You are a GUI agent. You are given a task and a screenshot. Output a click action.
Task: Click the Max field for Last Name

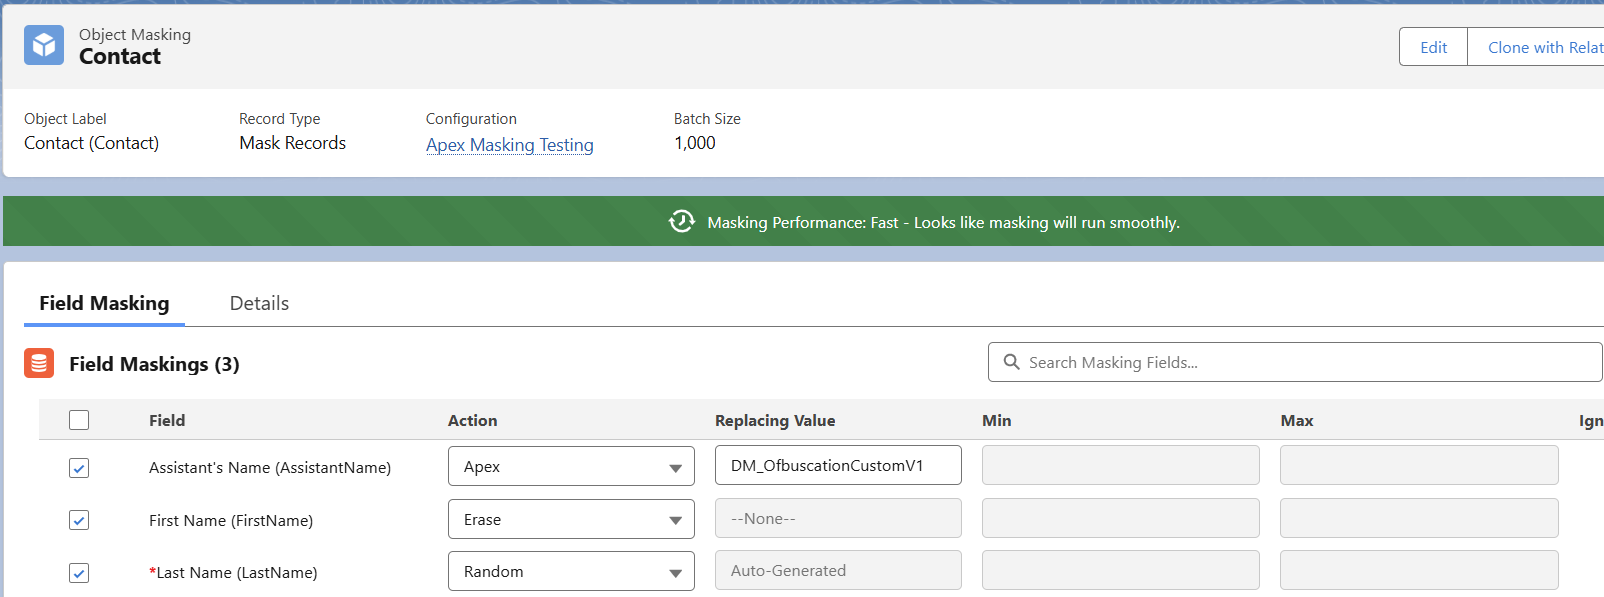tap(1418, 571)
